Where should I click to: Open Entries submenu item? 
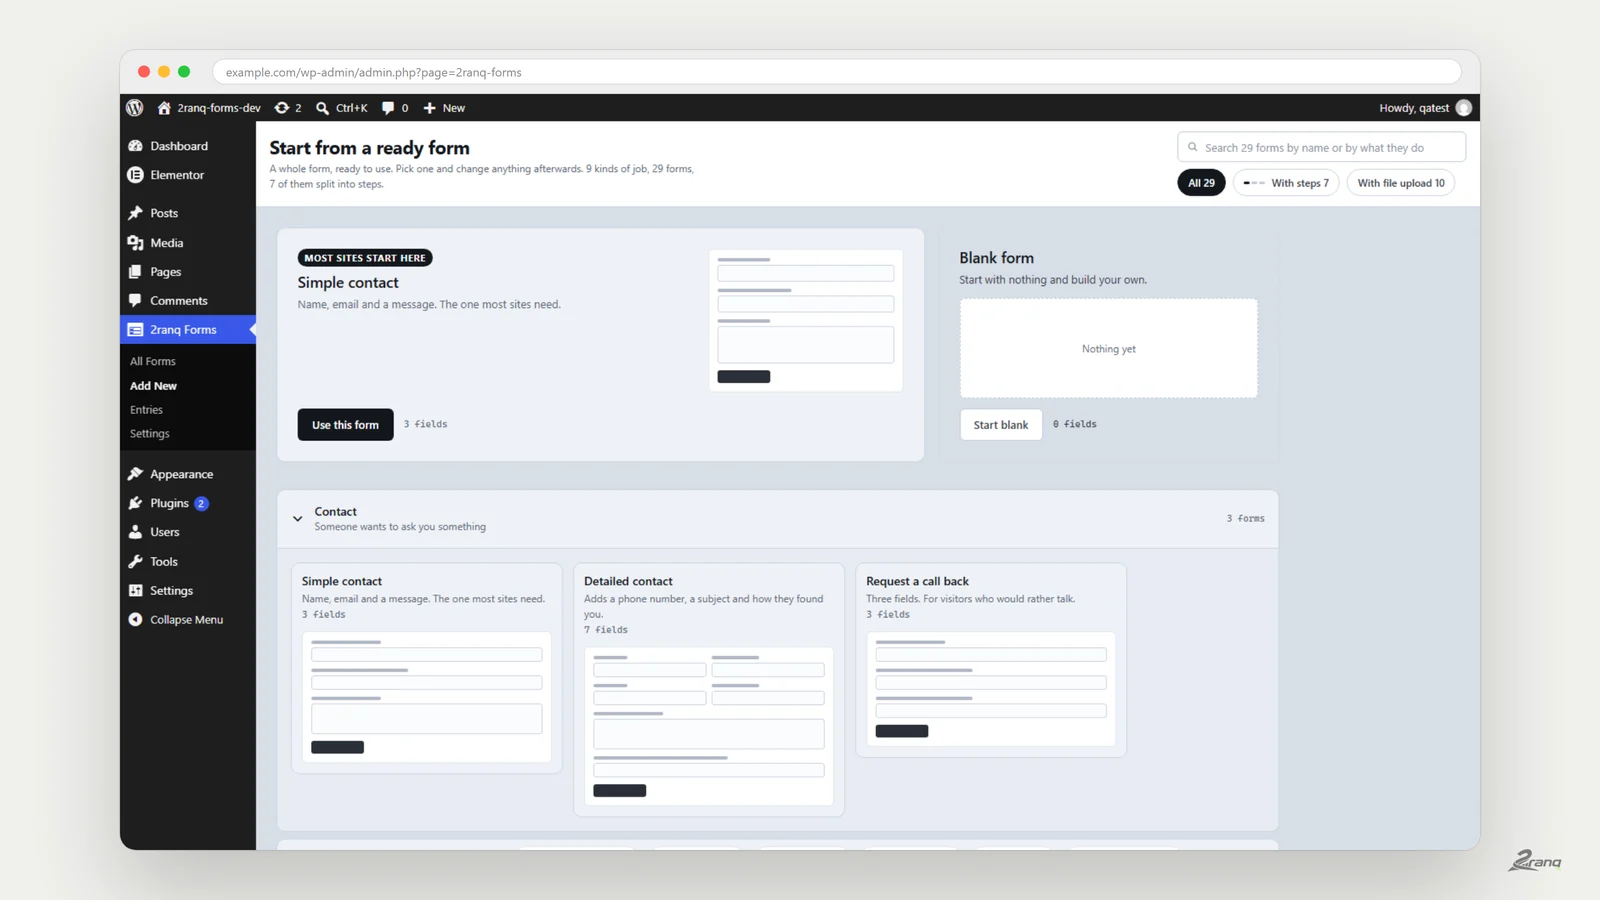(146, 410)
